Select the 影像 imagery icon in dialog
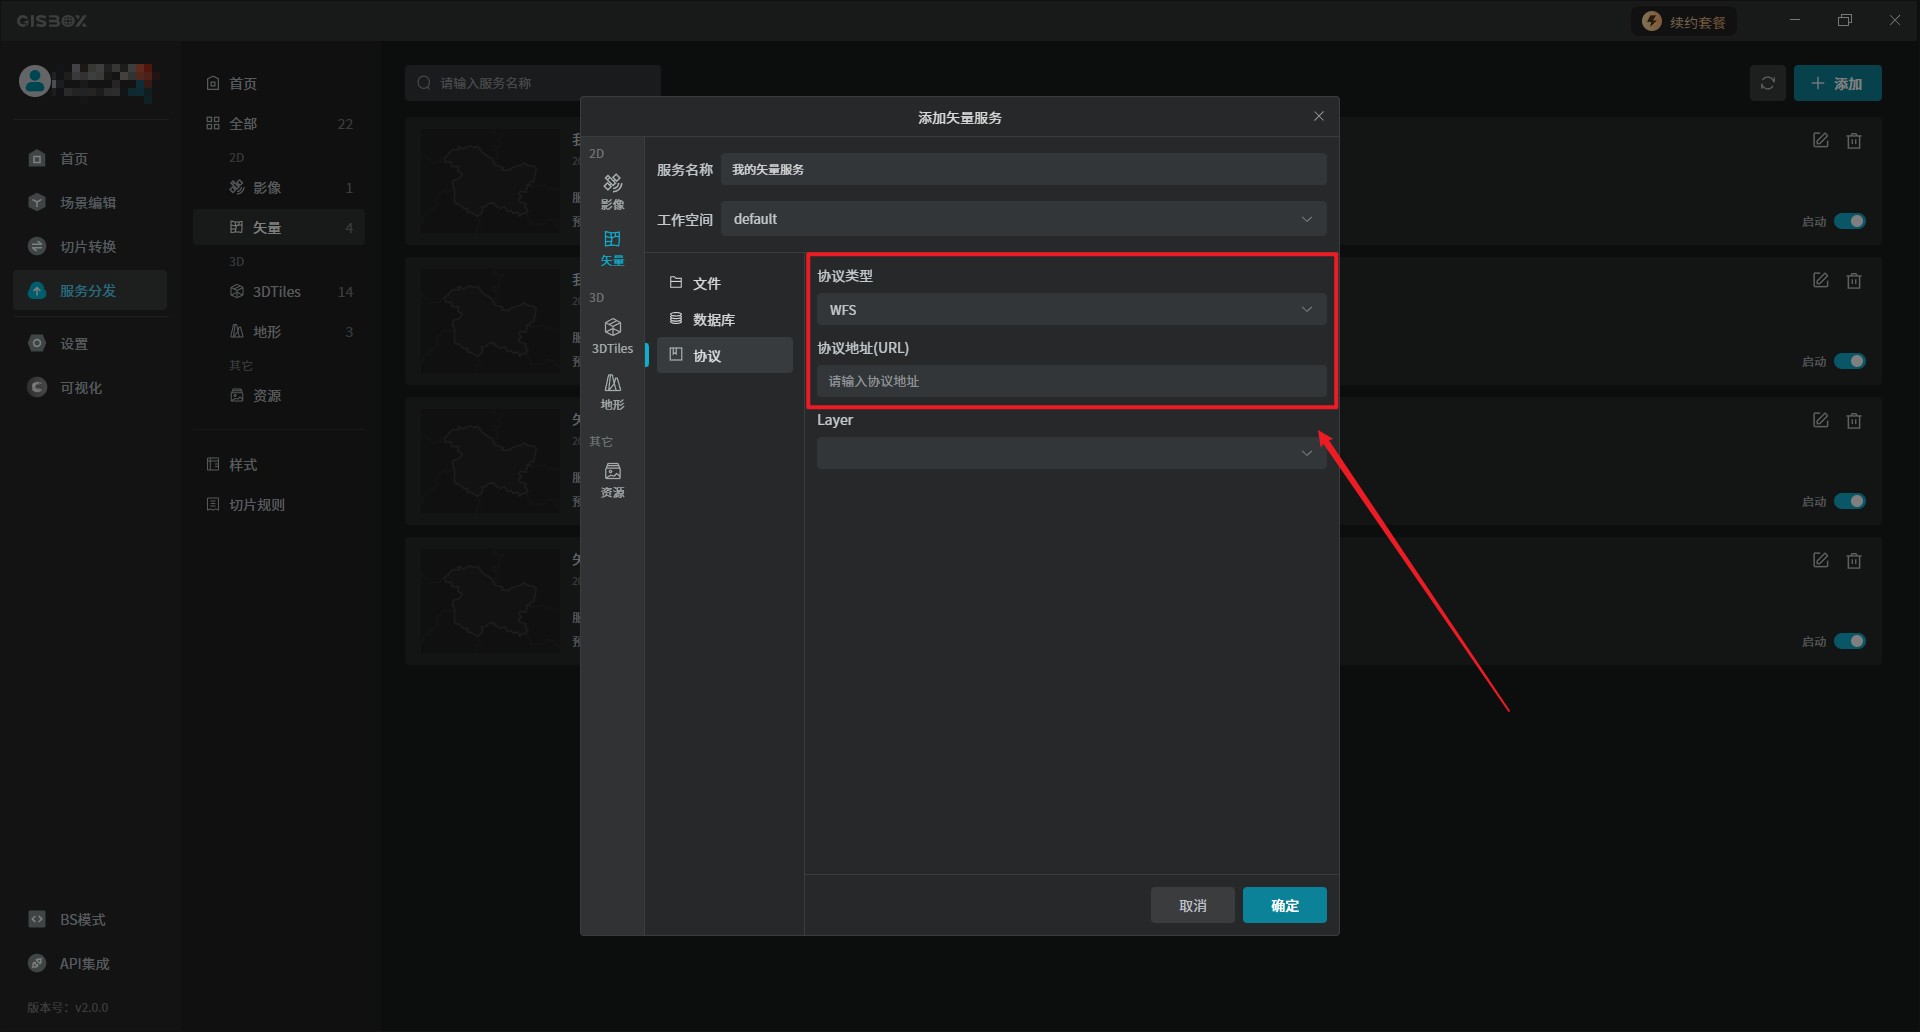The width and height of the screenshot is (1920, 1032). [612, 190]
